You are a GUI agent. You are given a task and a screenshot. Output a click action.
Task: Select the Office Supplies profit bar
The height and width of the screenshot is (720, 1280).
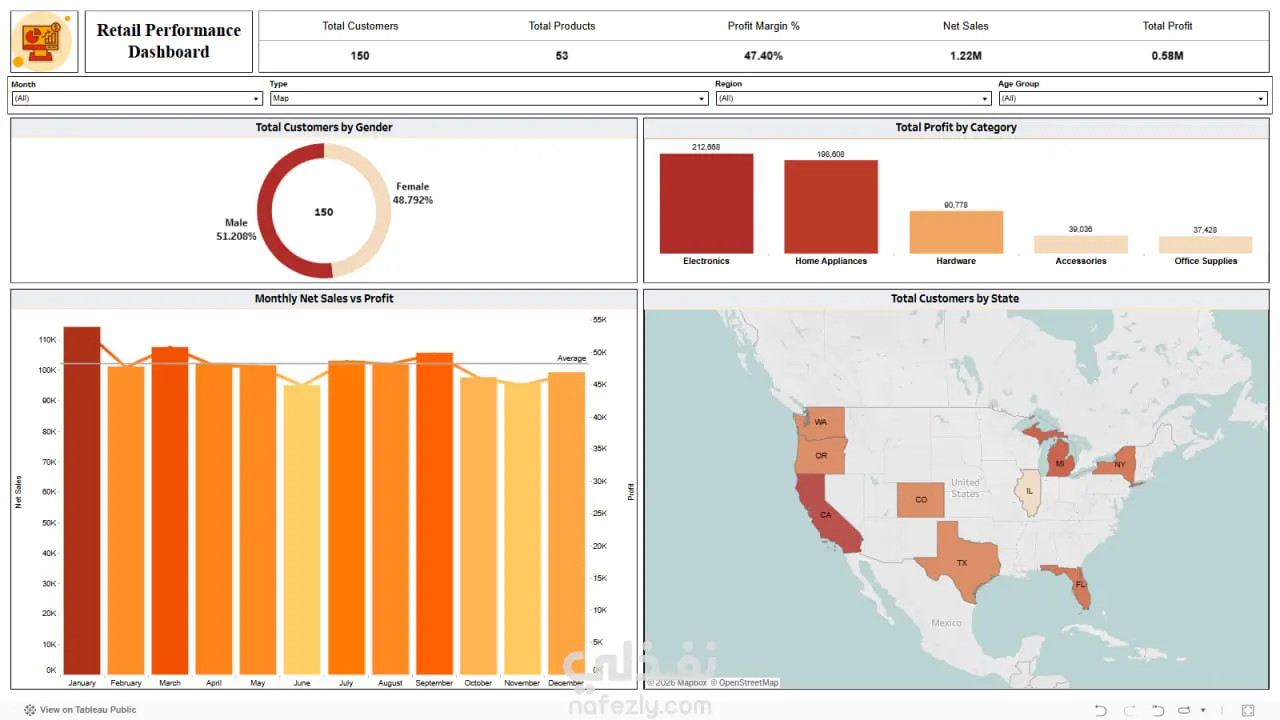(1205, 245)
